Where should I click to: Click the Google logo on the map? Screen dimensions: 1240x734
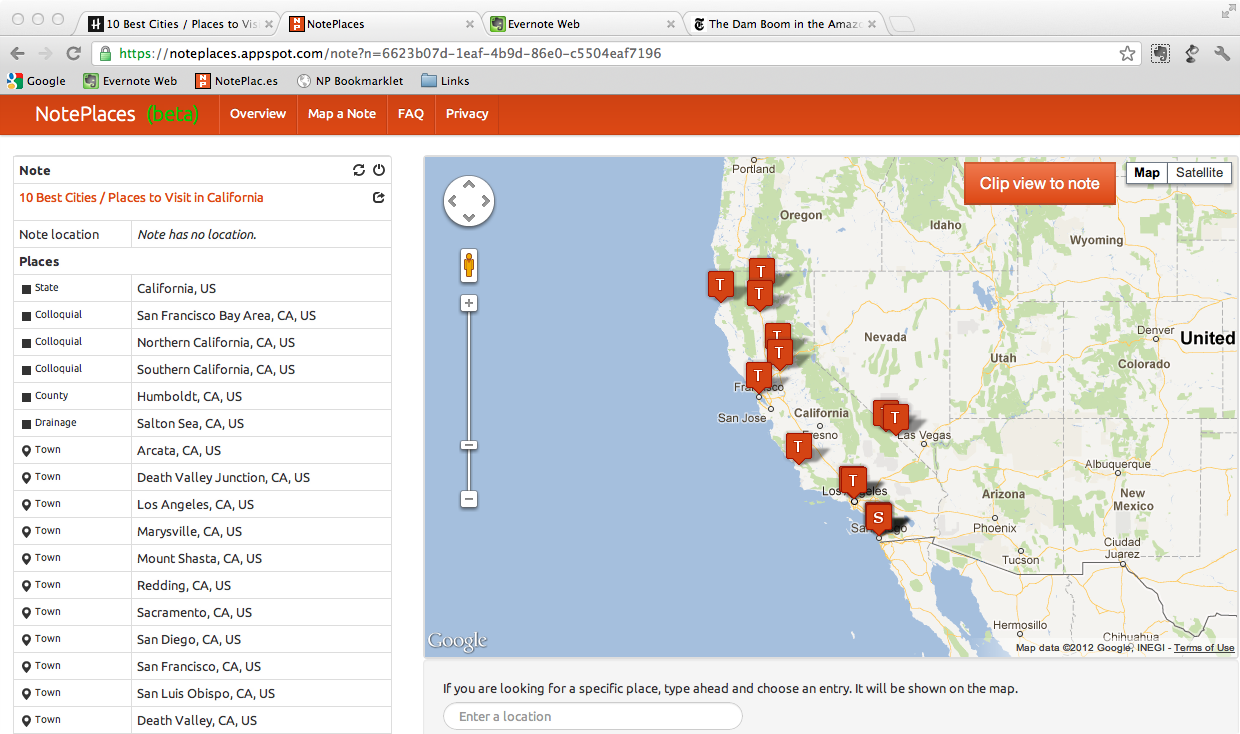pyautogui.click(x=457, y=641)
